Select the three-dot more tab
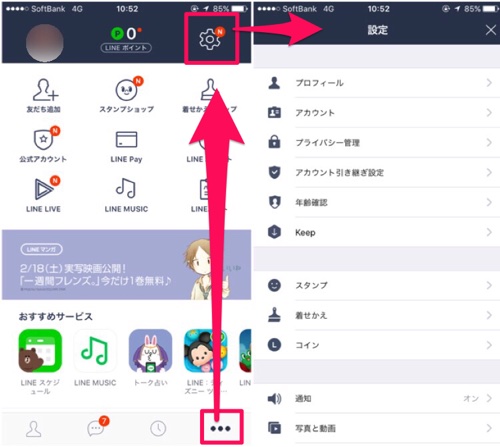Image resolution: width=500 pixels, height=447 pixels. [x=220, y=428]
